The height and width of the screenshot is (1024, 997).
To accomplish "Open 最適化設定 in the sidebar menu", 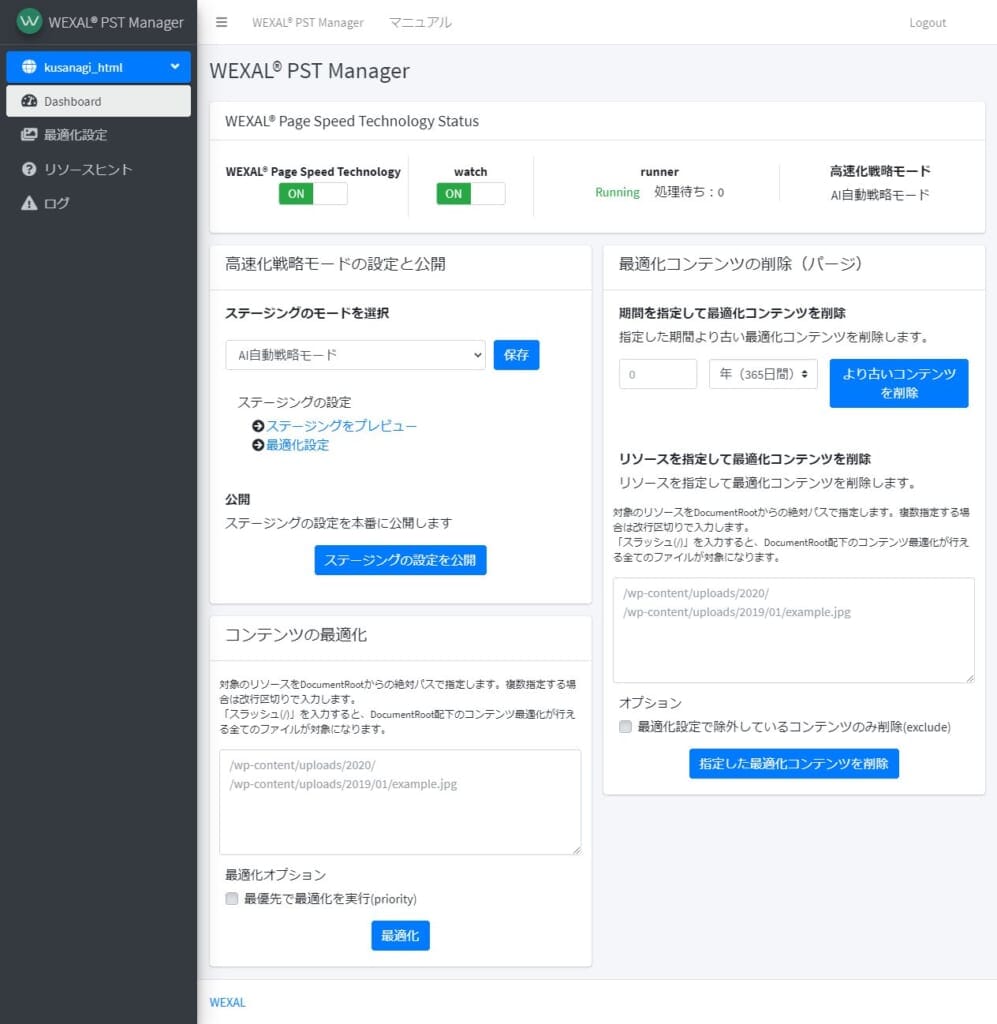I will click(x=99, y=135).
